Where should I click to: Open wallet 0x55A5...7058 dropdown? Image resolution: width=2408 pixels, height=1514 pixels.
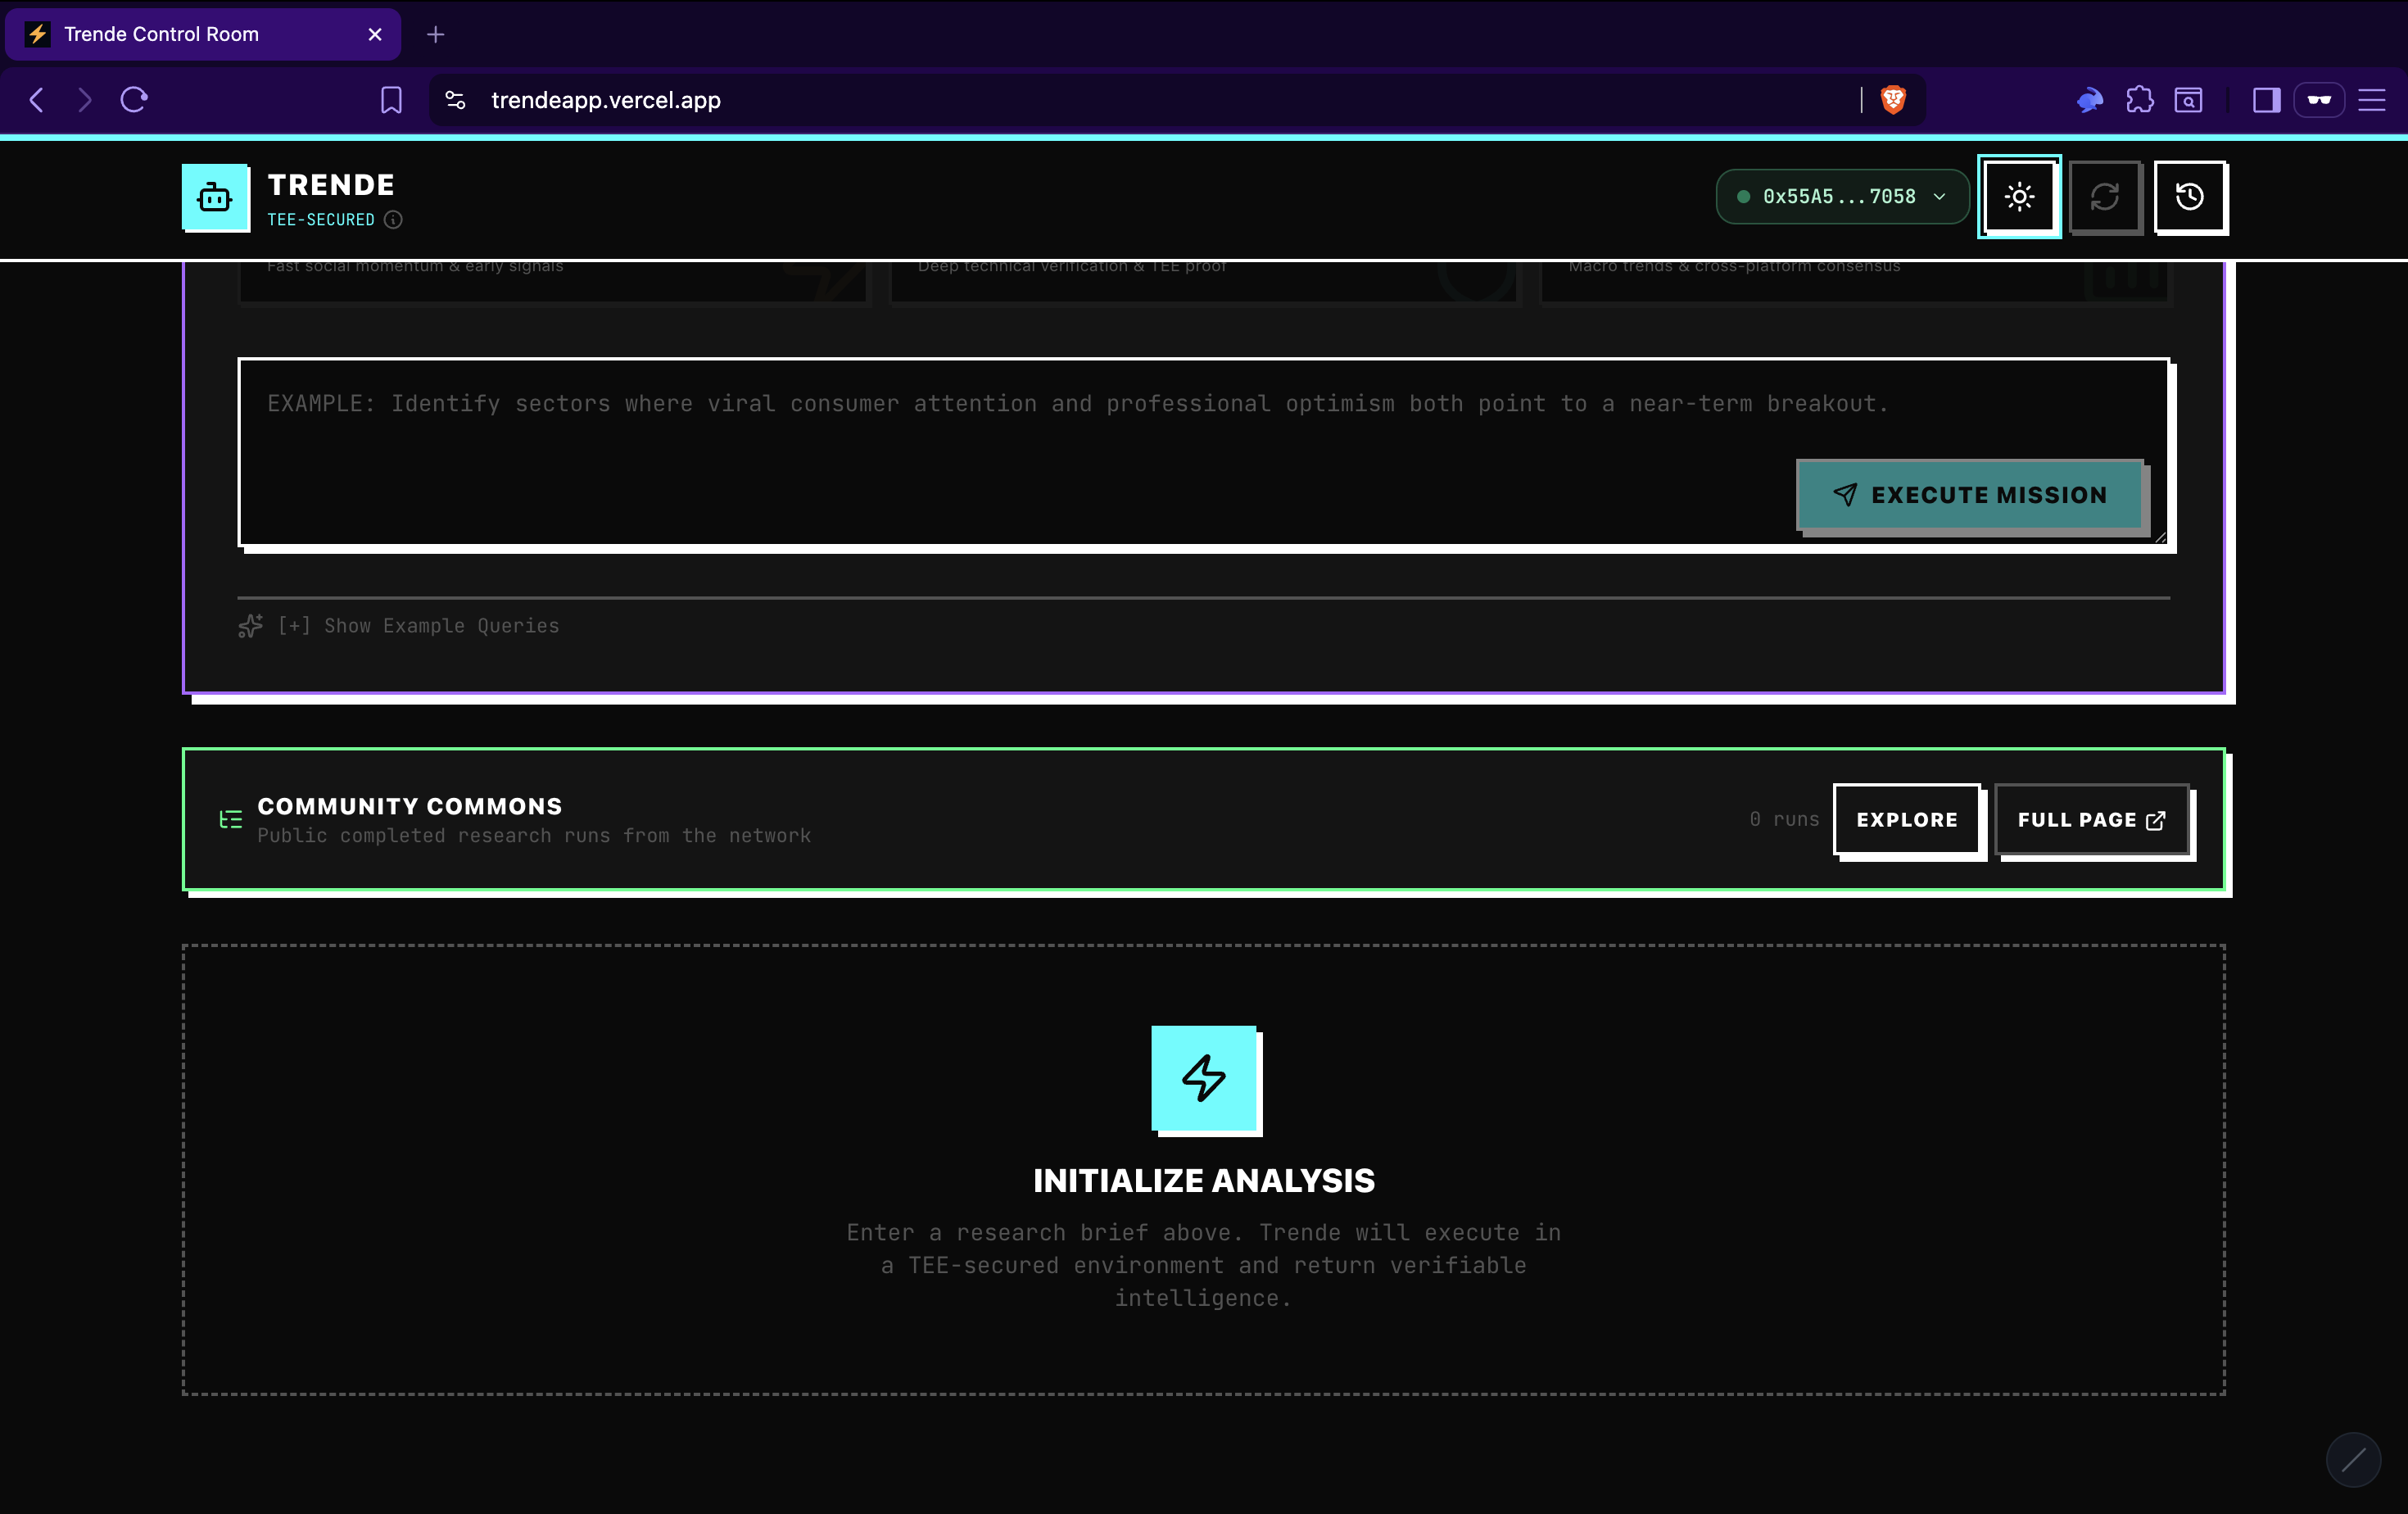1842,197
